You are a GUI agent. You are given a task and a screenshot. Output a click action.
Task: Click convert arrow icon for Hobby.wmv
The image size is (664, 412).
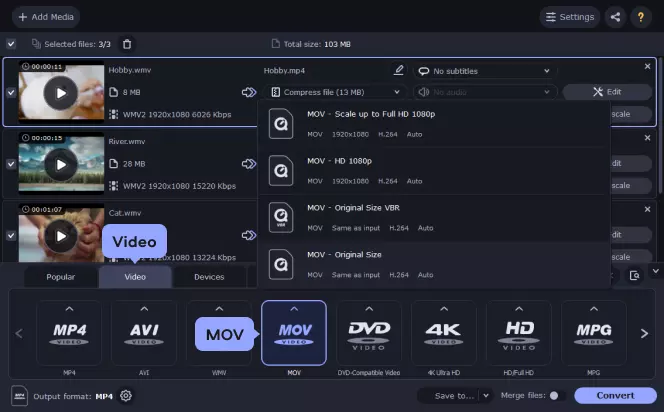[x=249, y=92]
